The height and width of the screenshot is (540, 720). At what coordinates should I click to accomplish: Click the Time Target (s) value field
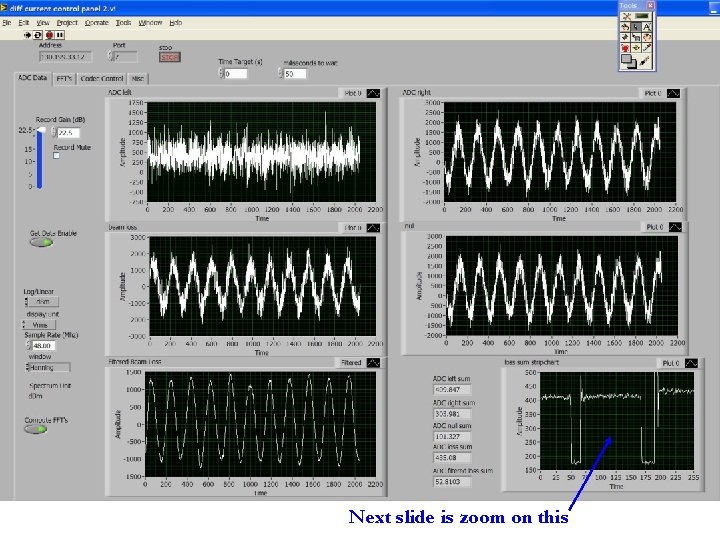tap(236, 73)
